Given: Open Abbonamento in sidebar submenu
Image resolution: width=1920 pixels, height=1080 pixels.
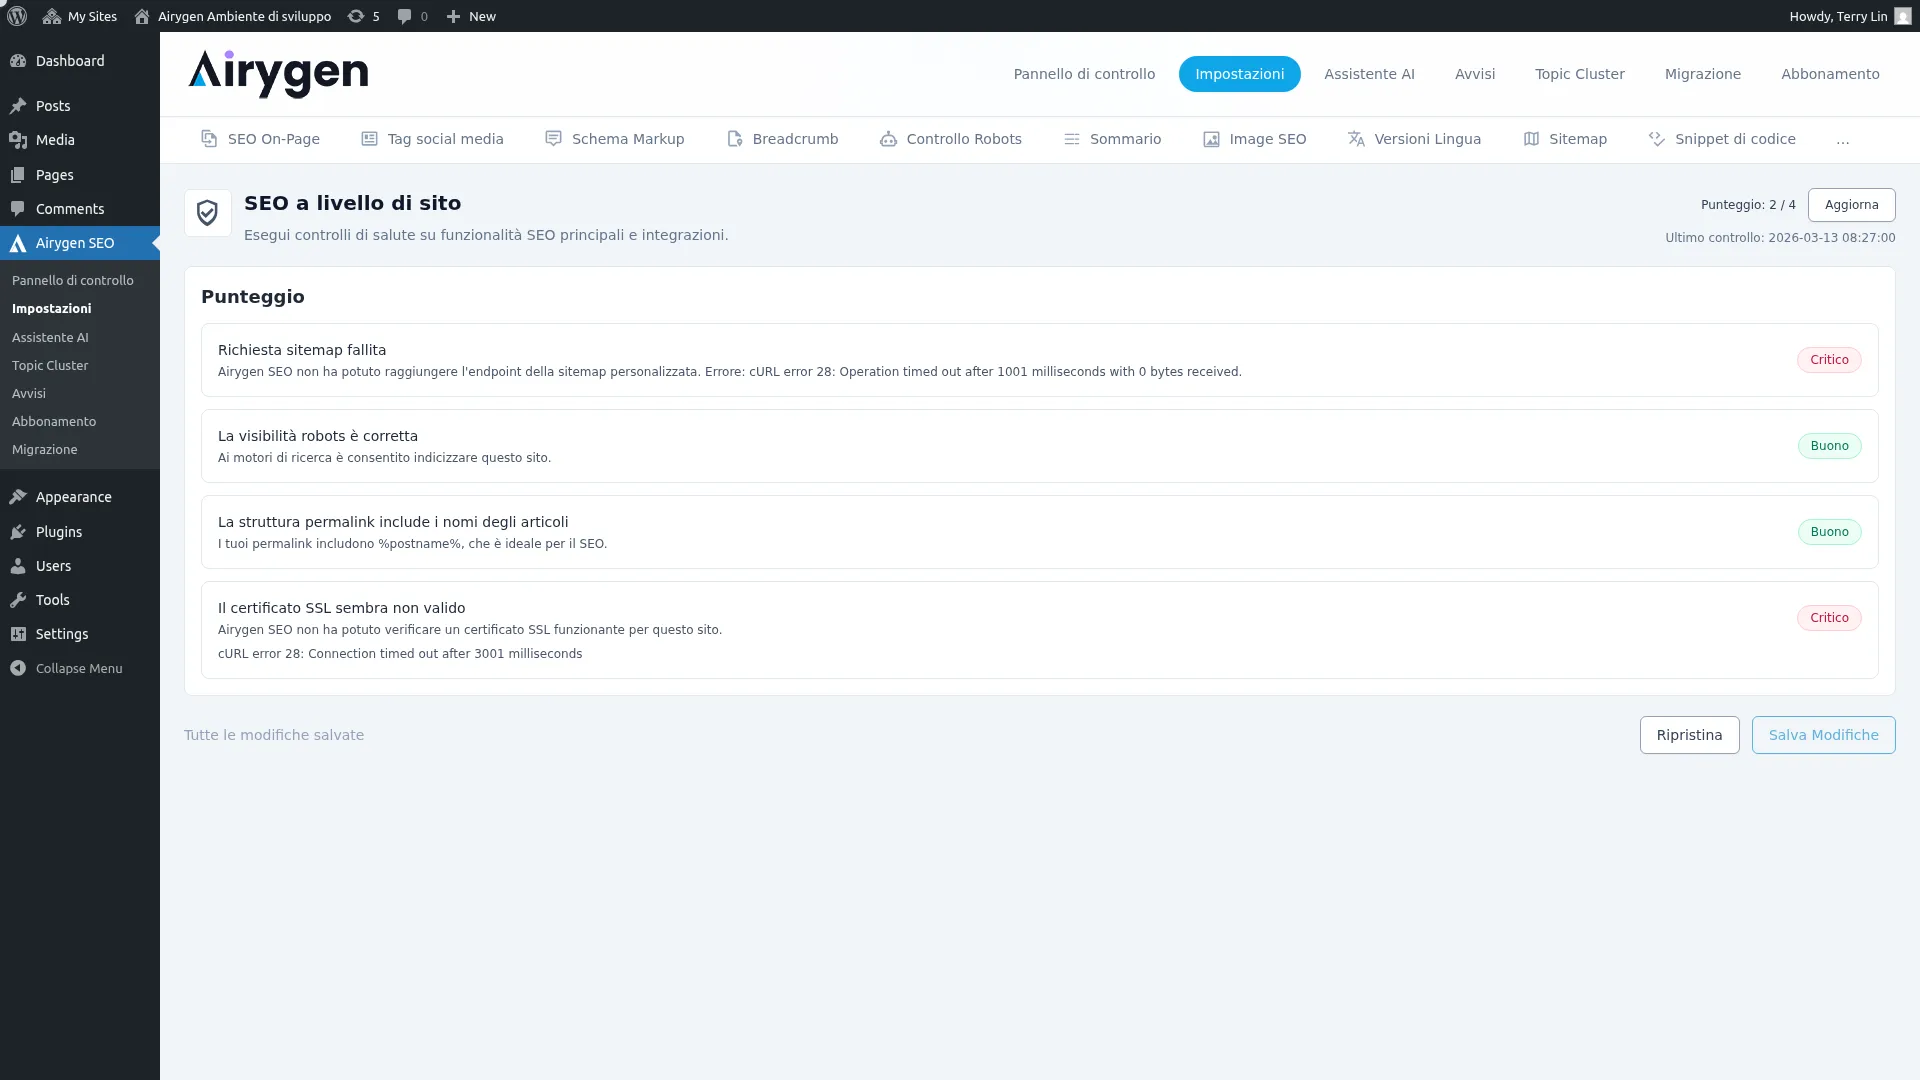Looking at the screenshot, I should [54, 422].
